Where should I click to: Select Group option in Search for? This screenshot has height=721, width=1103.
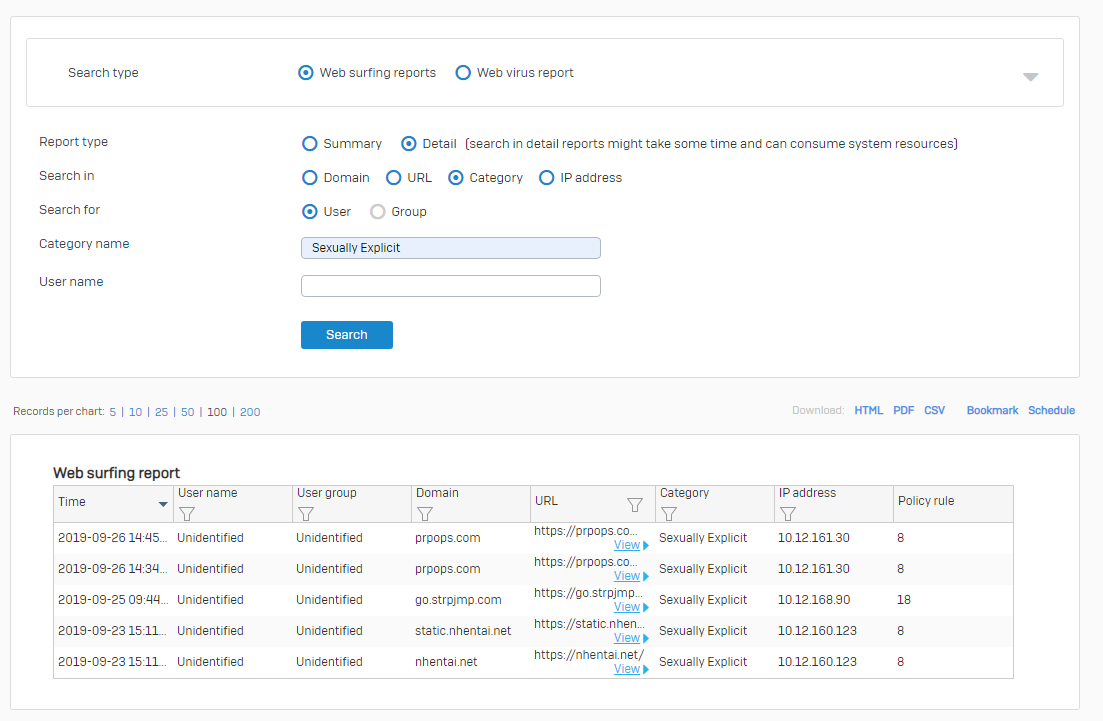[x=378, y=212]
